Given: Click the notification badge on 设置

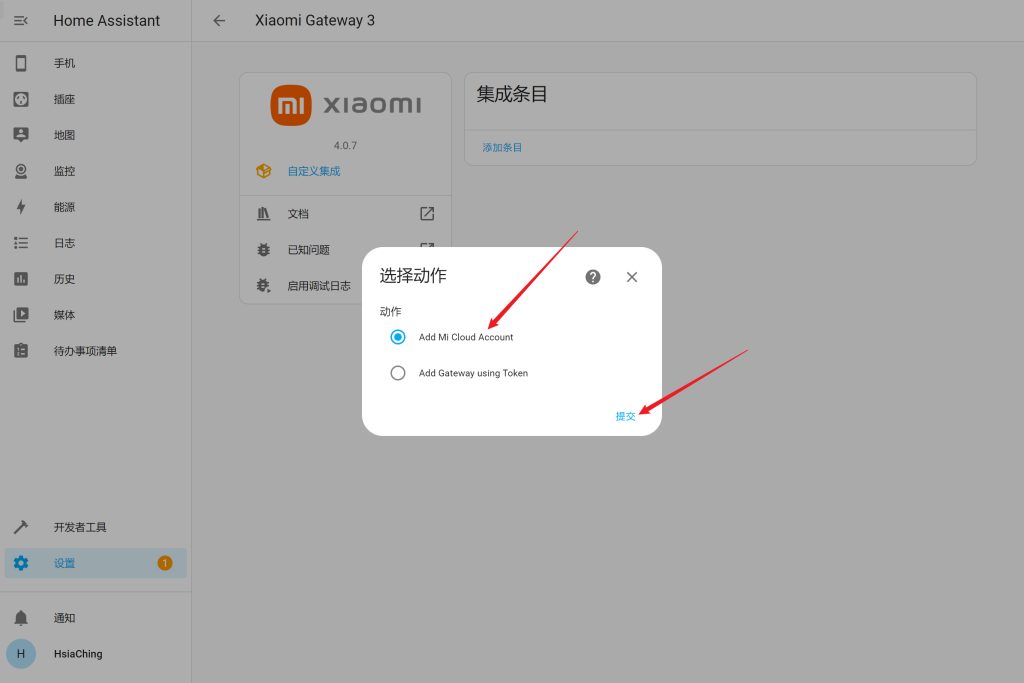Looking at the screenshot, I should coord(165,563).
